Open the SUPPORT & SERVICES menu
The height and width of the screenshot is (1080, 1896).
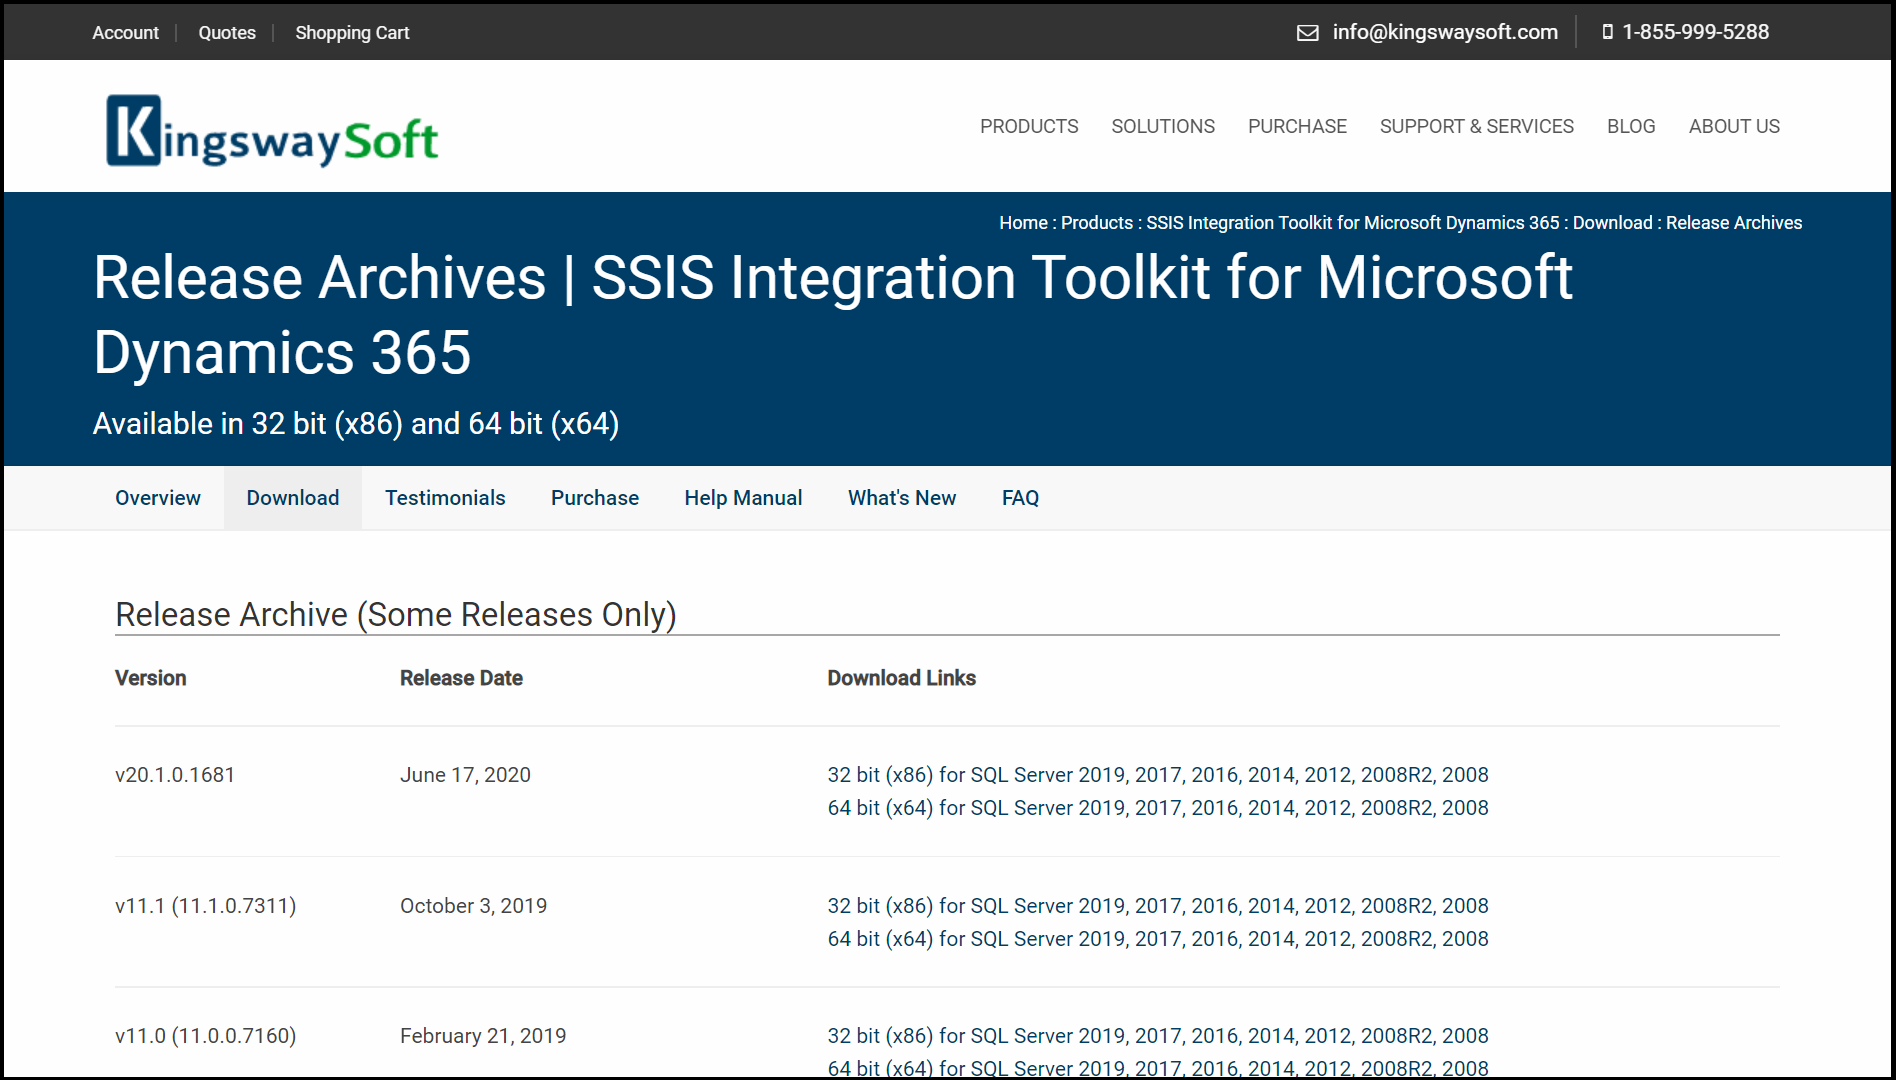click(x=1476, y=126)
